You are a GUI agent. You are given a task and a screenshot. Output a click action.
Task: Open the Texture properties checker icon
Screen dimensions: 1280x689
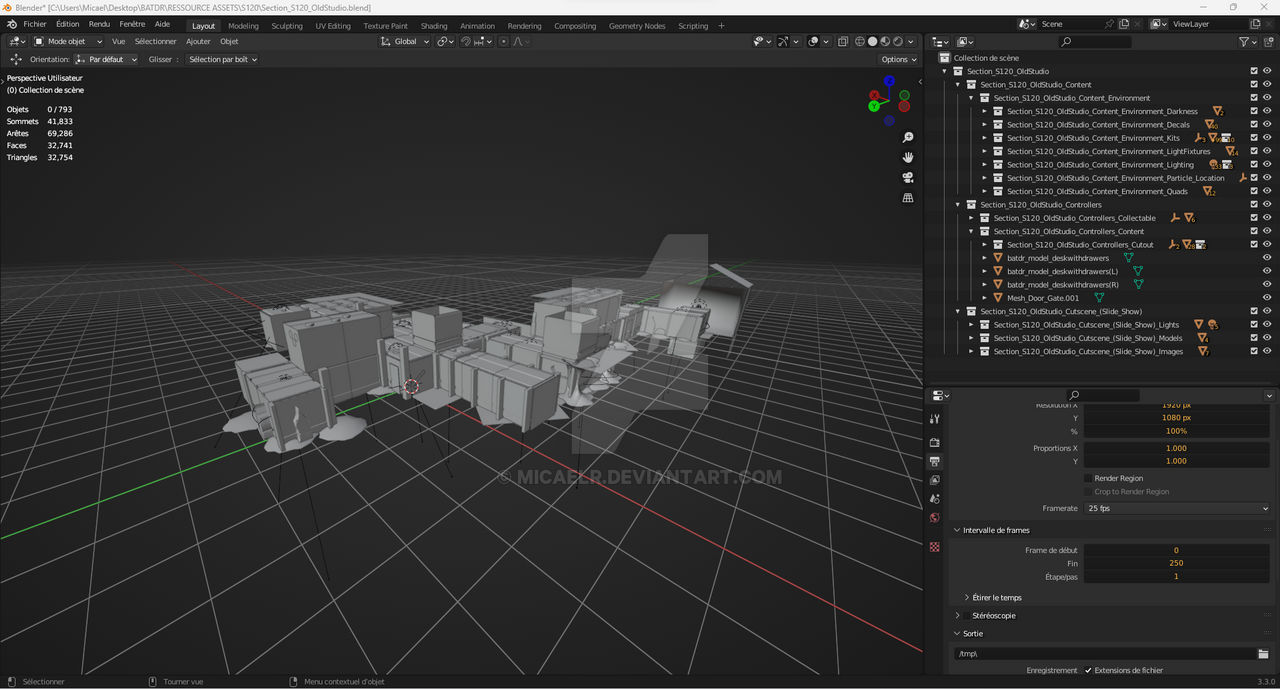(934, 547)
